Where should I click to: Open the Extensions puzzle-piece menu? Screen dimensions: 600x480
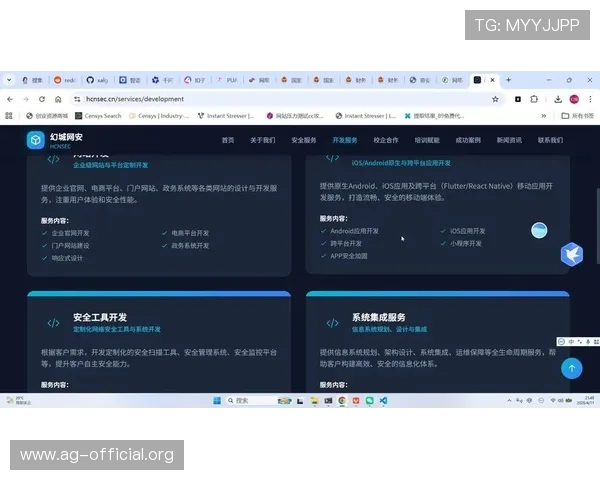(x=534, y=99)
